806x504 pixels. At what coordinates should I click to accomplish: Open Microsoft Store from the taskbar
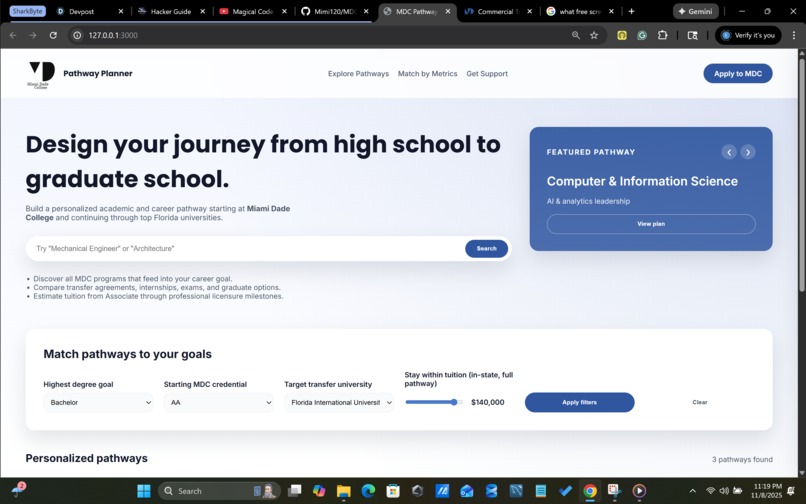(x=393, y=491)
